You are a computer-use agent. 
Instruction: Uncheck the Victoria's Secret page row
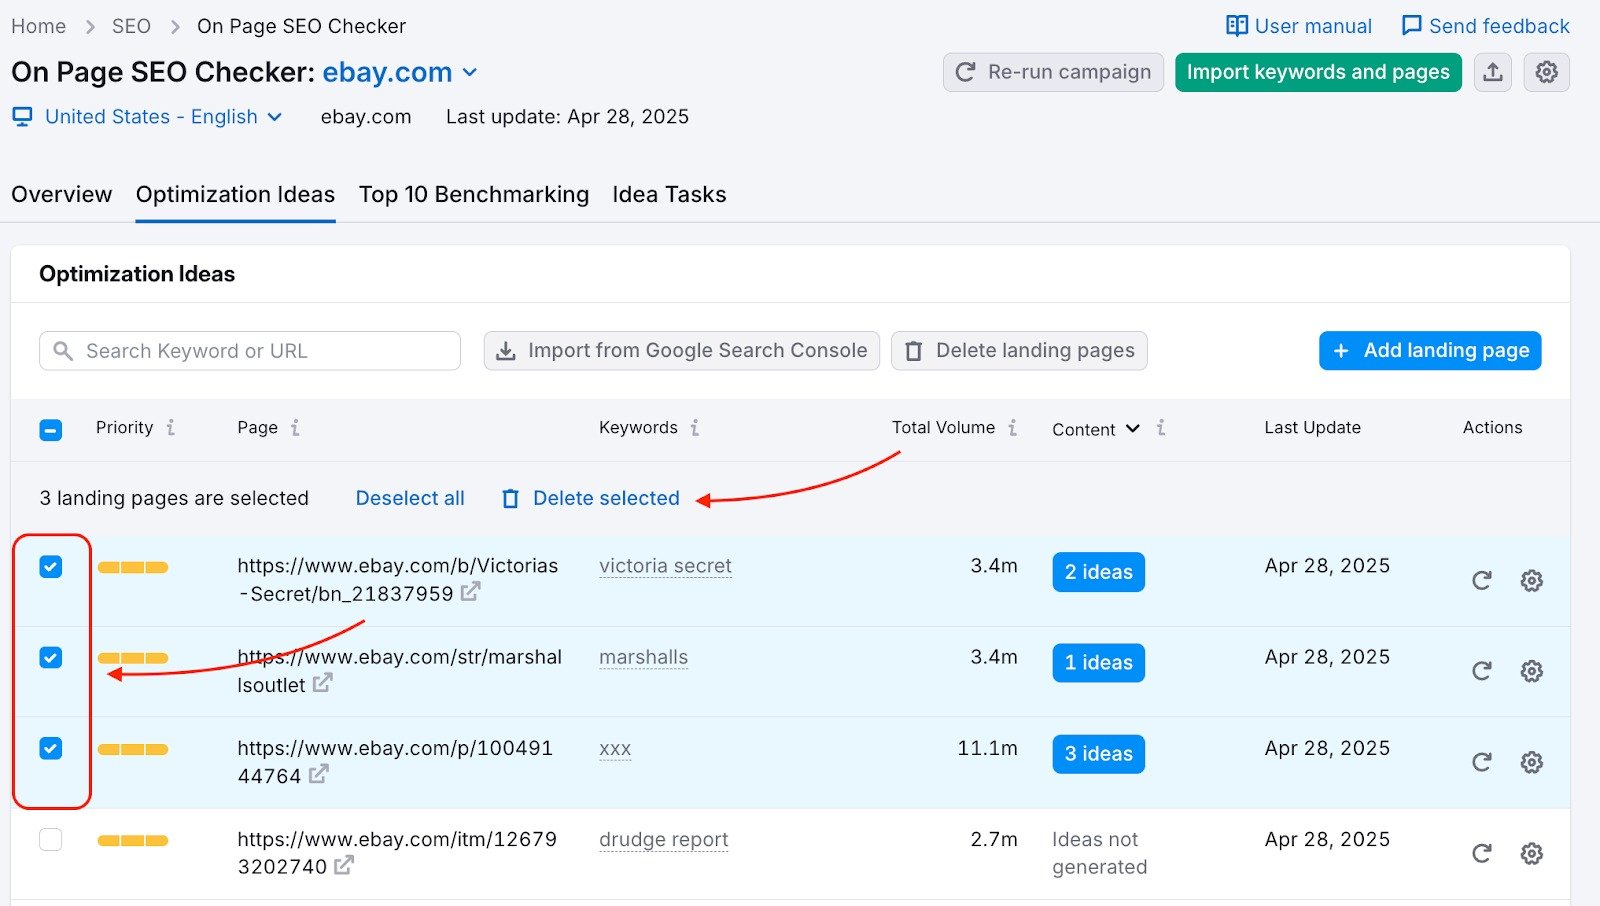coord(50,566)
